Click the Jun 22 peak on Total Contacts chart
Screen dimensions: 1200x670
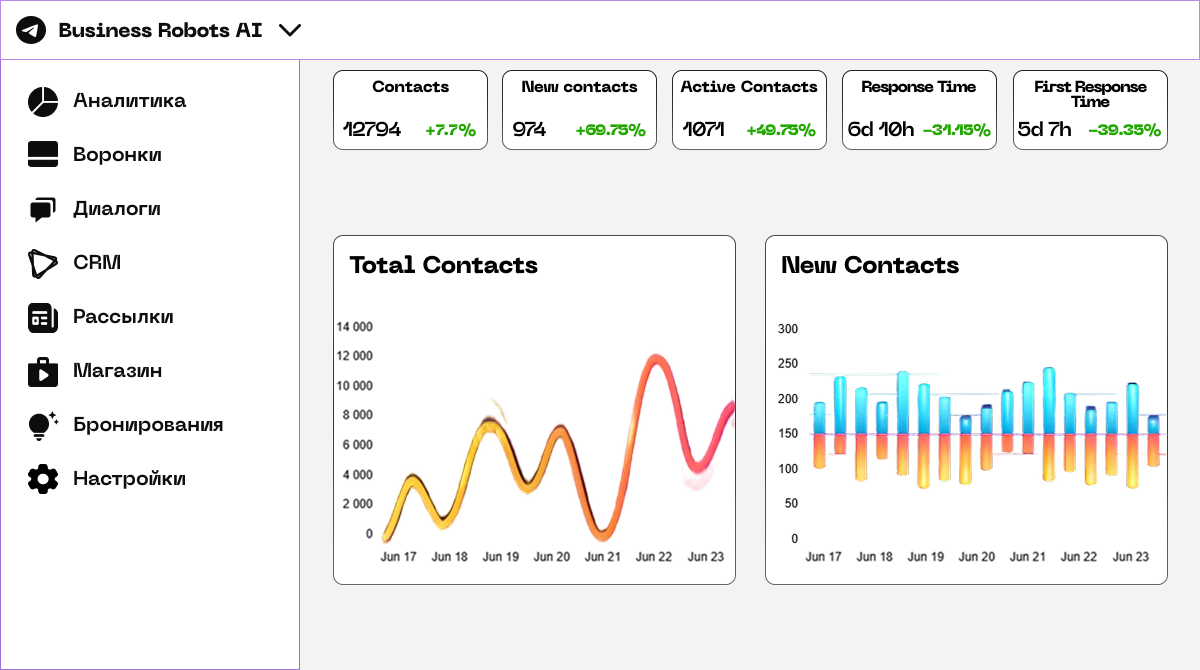tap(655, 360)
